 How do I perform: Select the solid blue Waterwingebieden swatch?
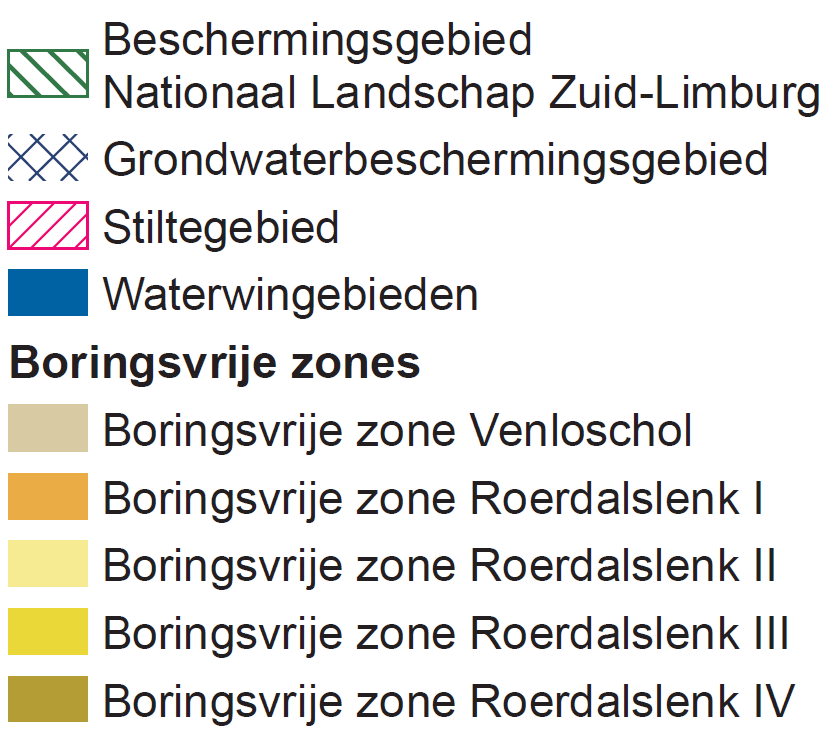(48, 293)
